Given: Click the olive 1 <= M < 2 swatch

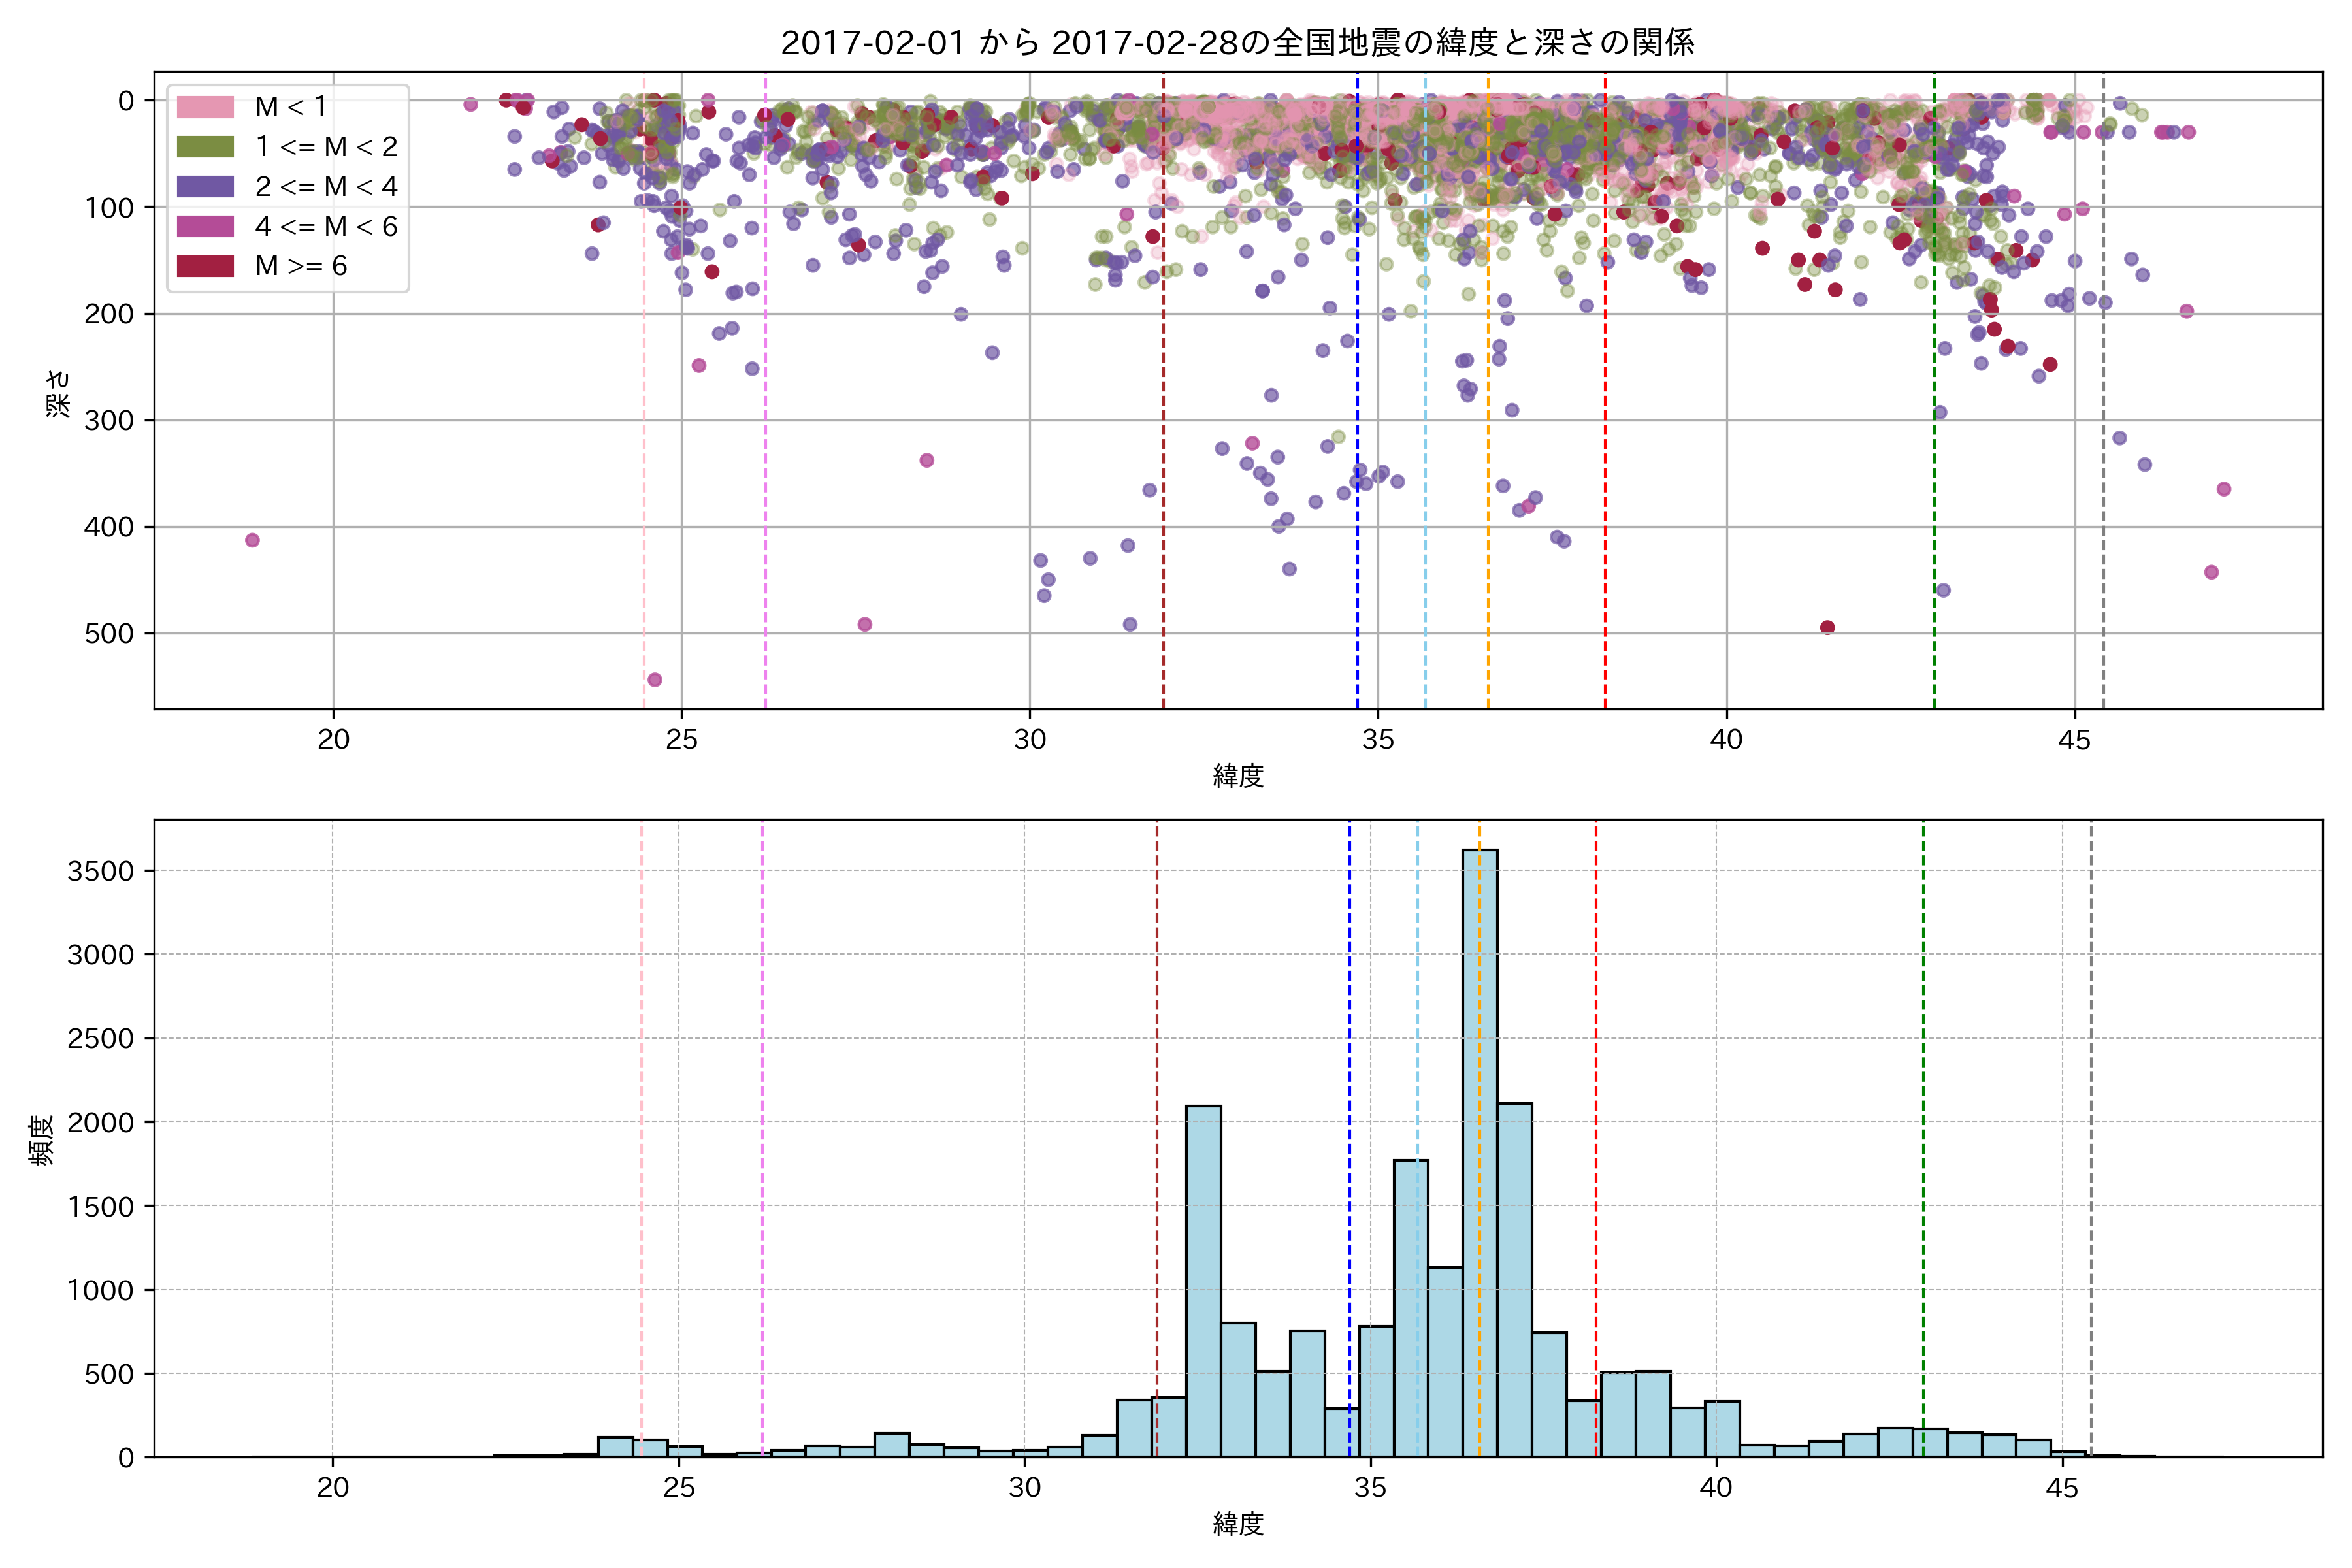Looking at the screenshot, I should point(205,147).
